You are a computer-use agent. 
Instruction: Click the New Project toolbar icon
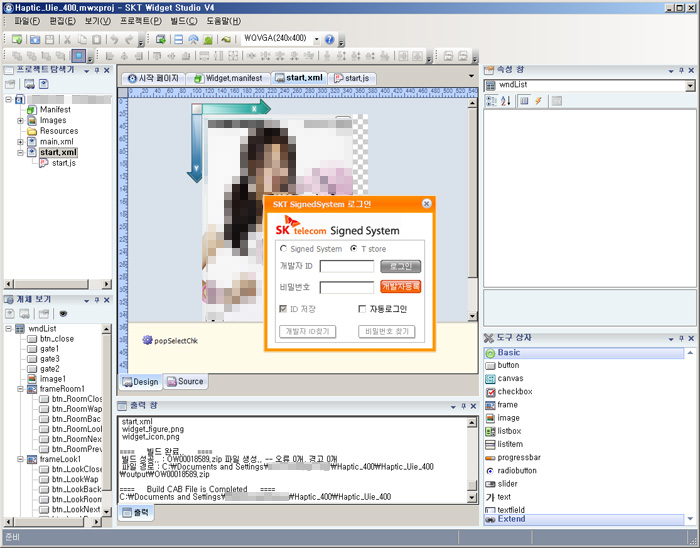tap(17, 39)
